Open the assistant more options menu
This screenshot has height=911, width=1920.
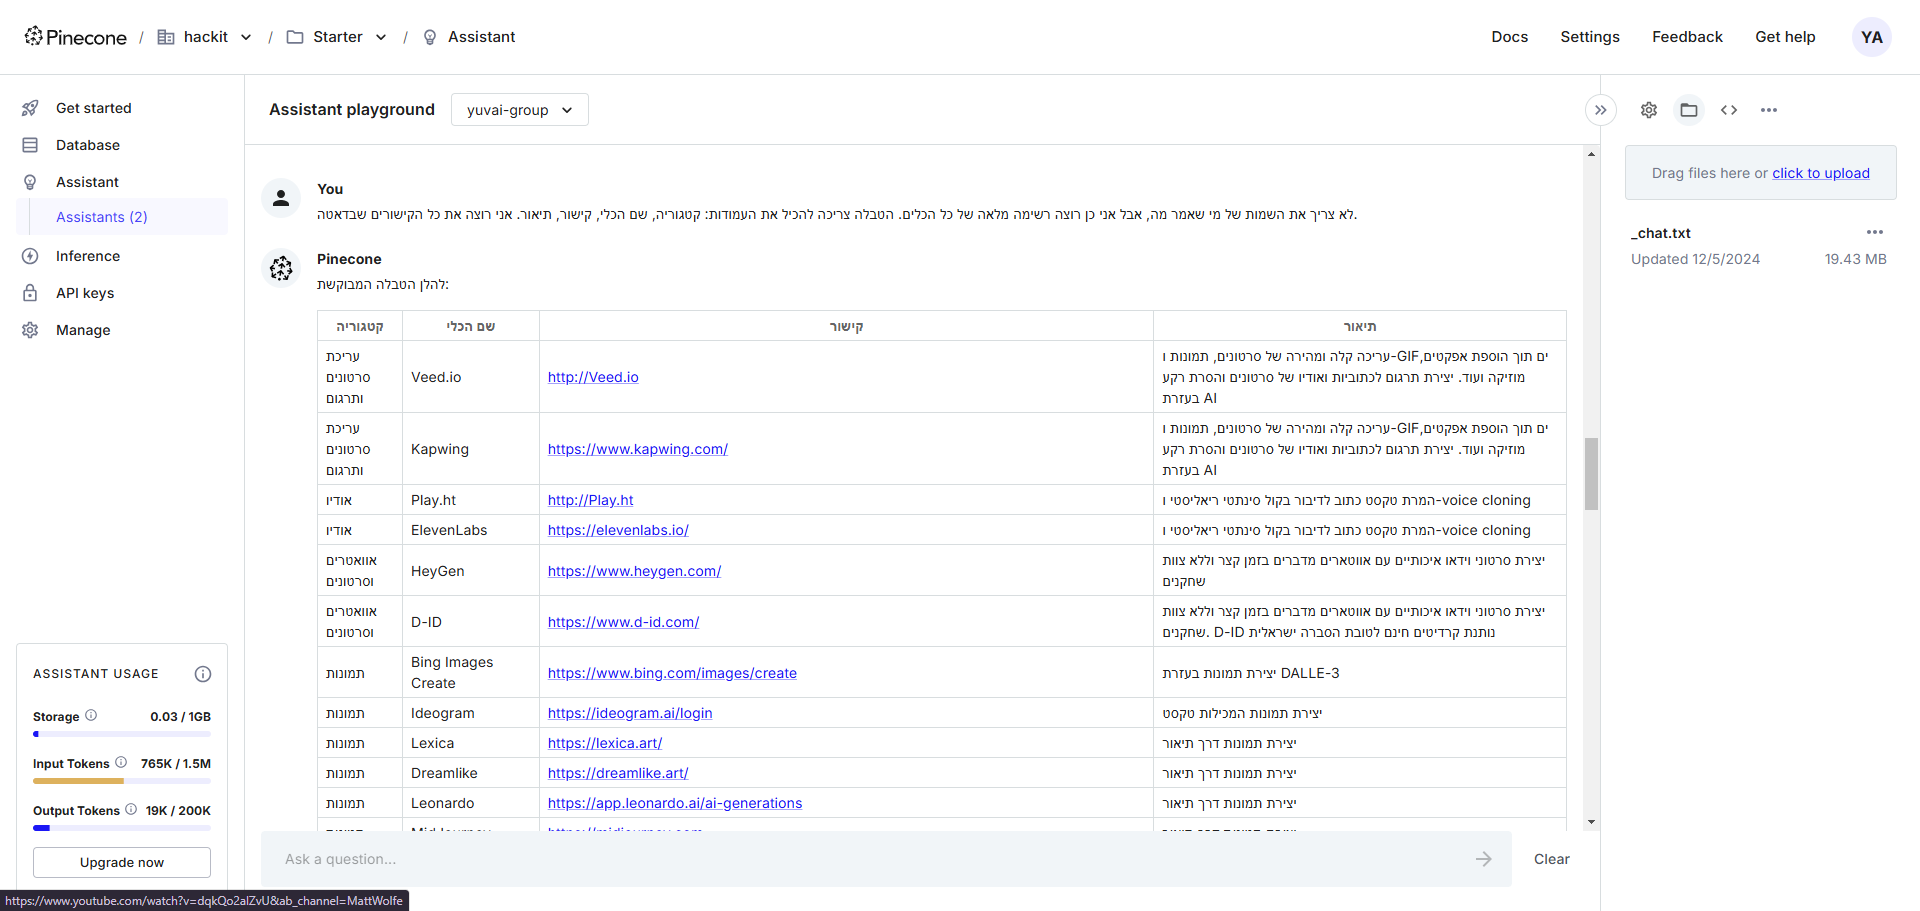(x=1769, y=110)
